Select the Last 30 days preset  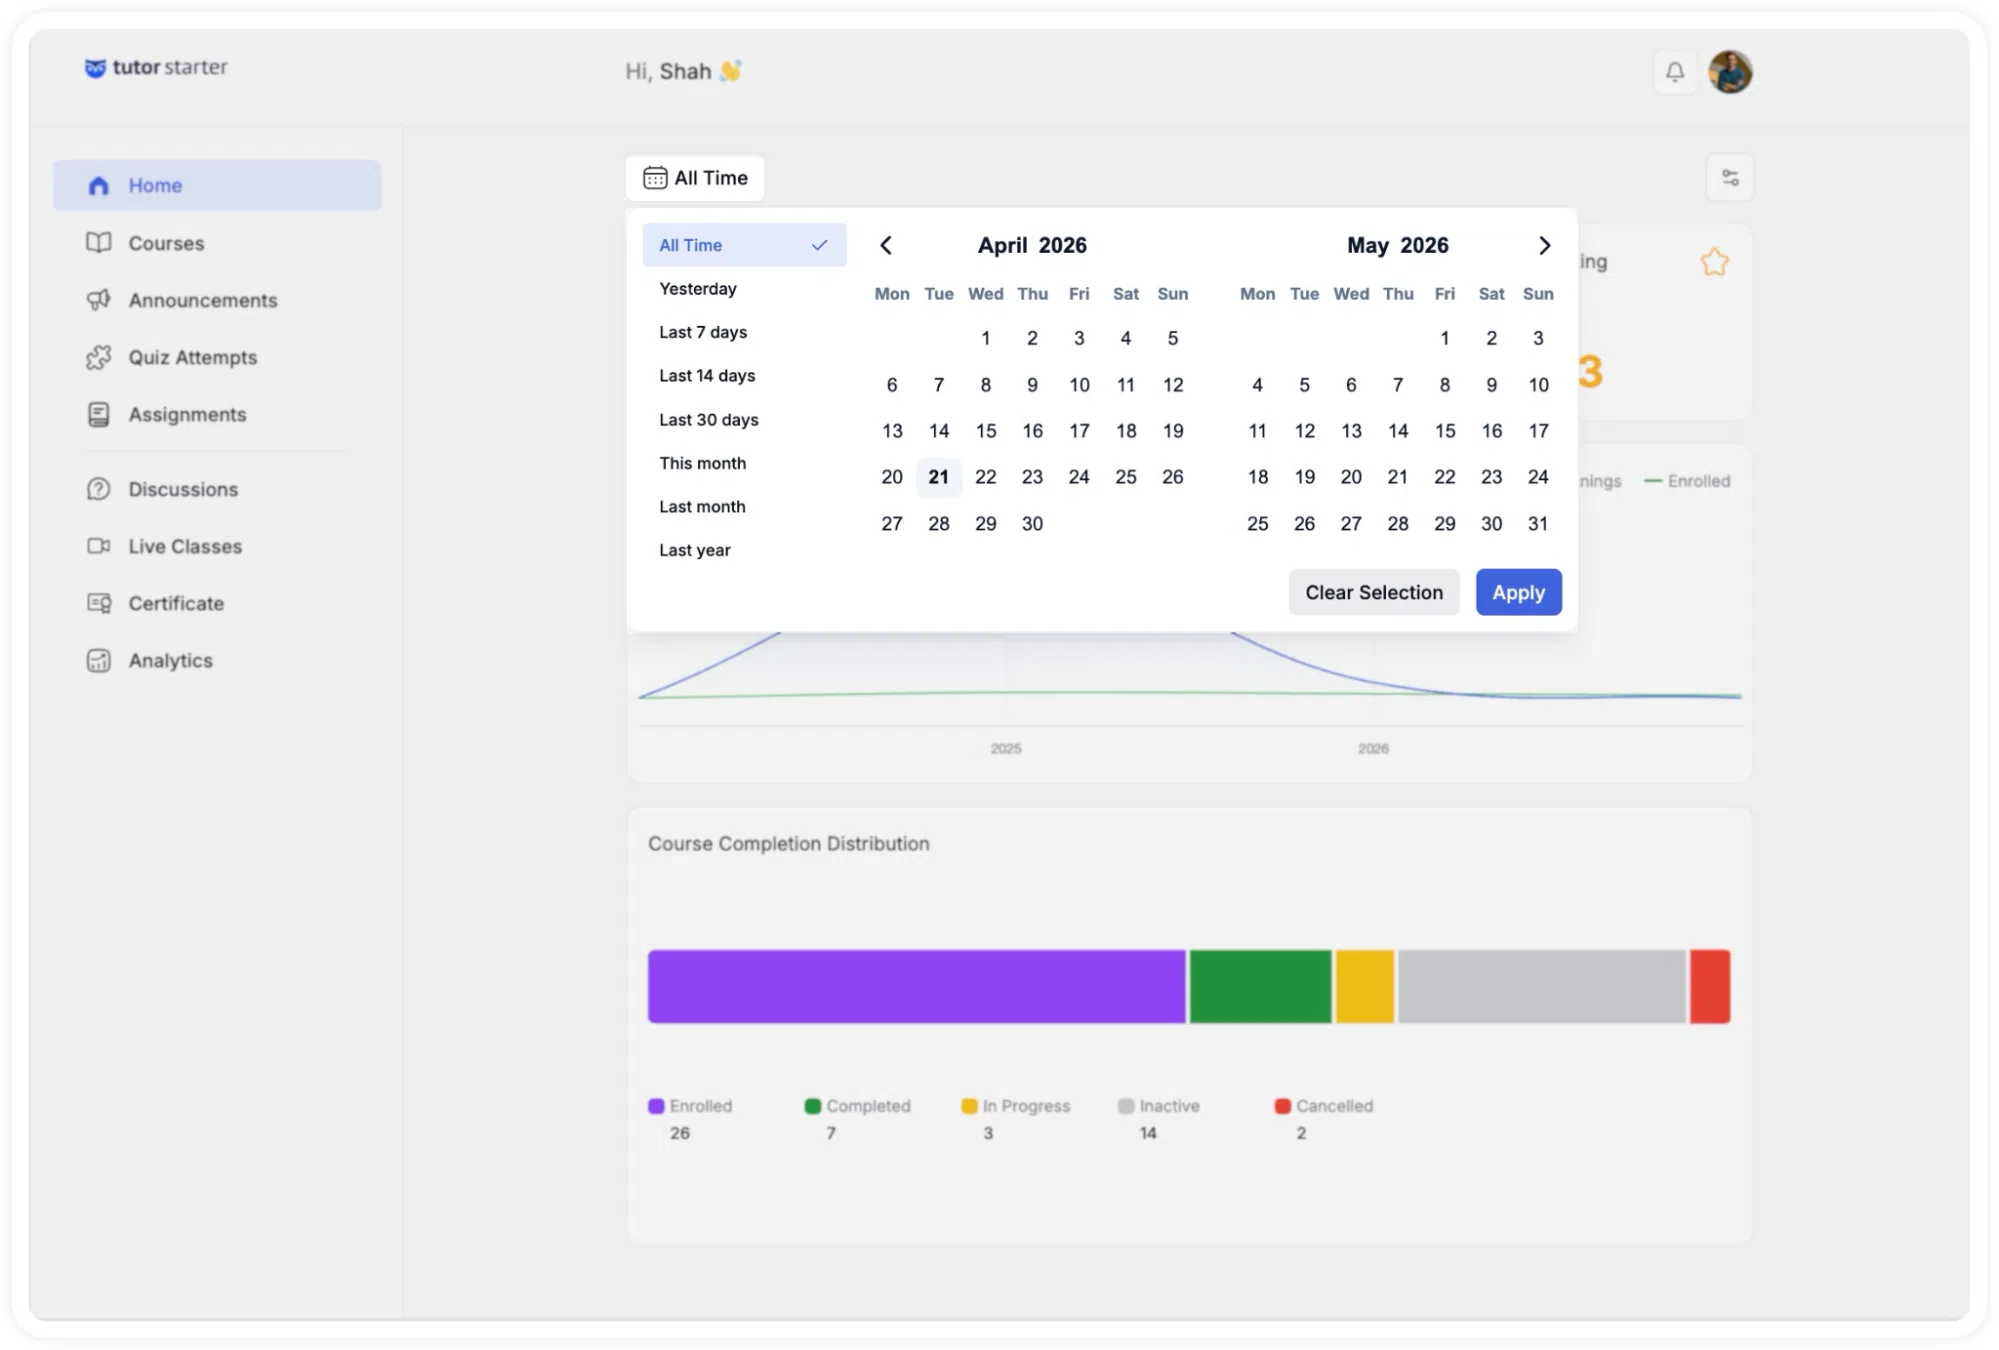[744, 420]
